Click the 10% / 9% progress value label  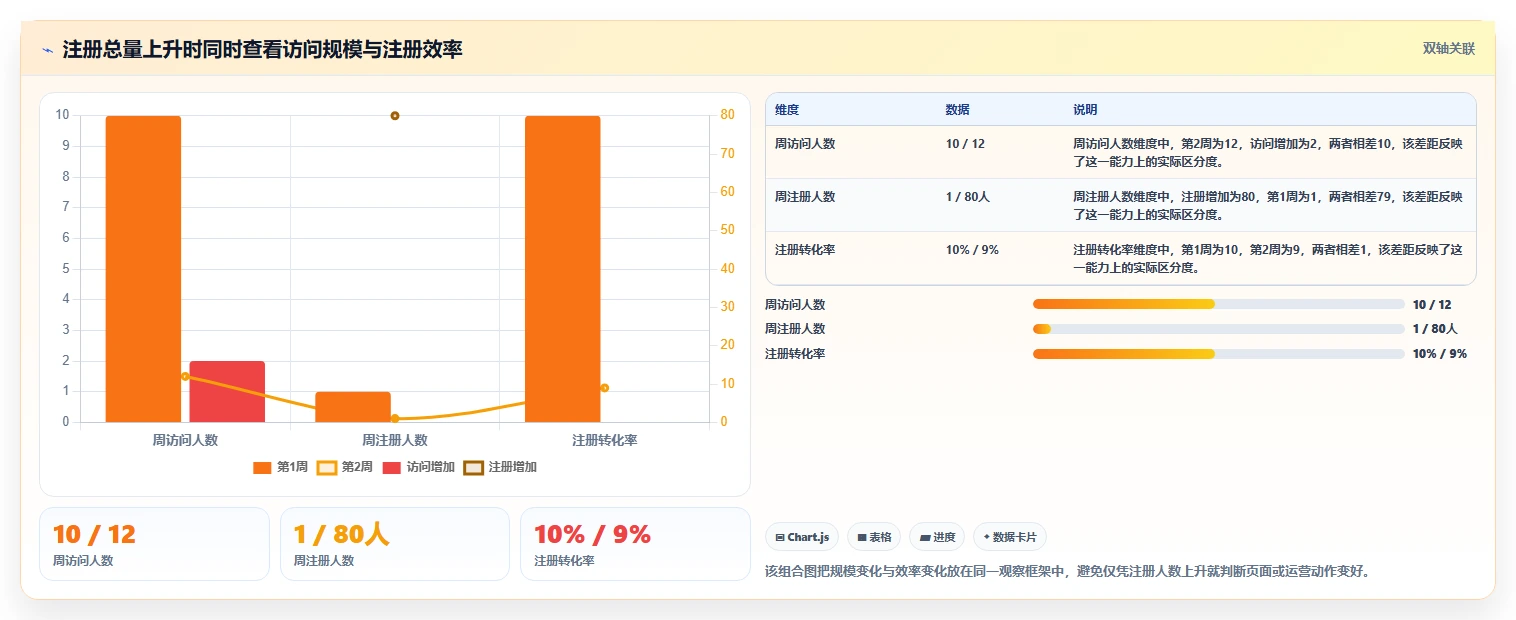(1440, 354)
